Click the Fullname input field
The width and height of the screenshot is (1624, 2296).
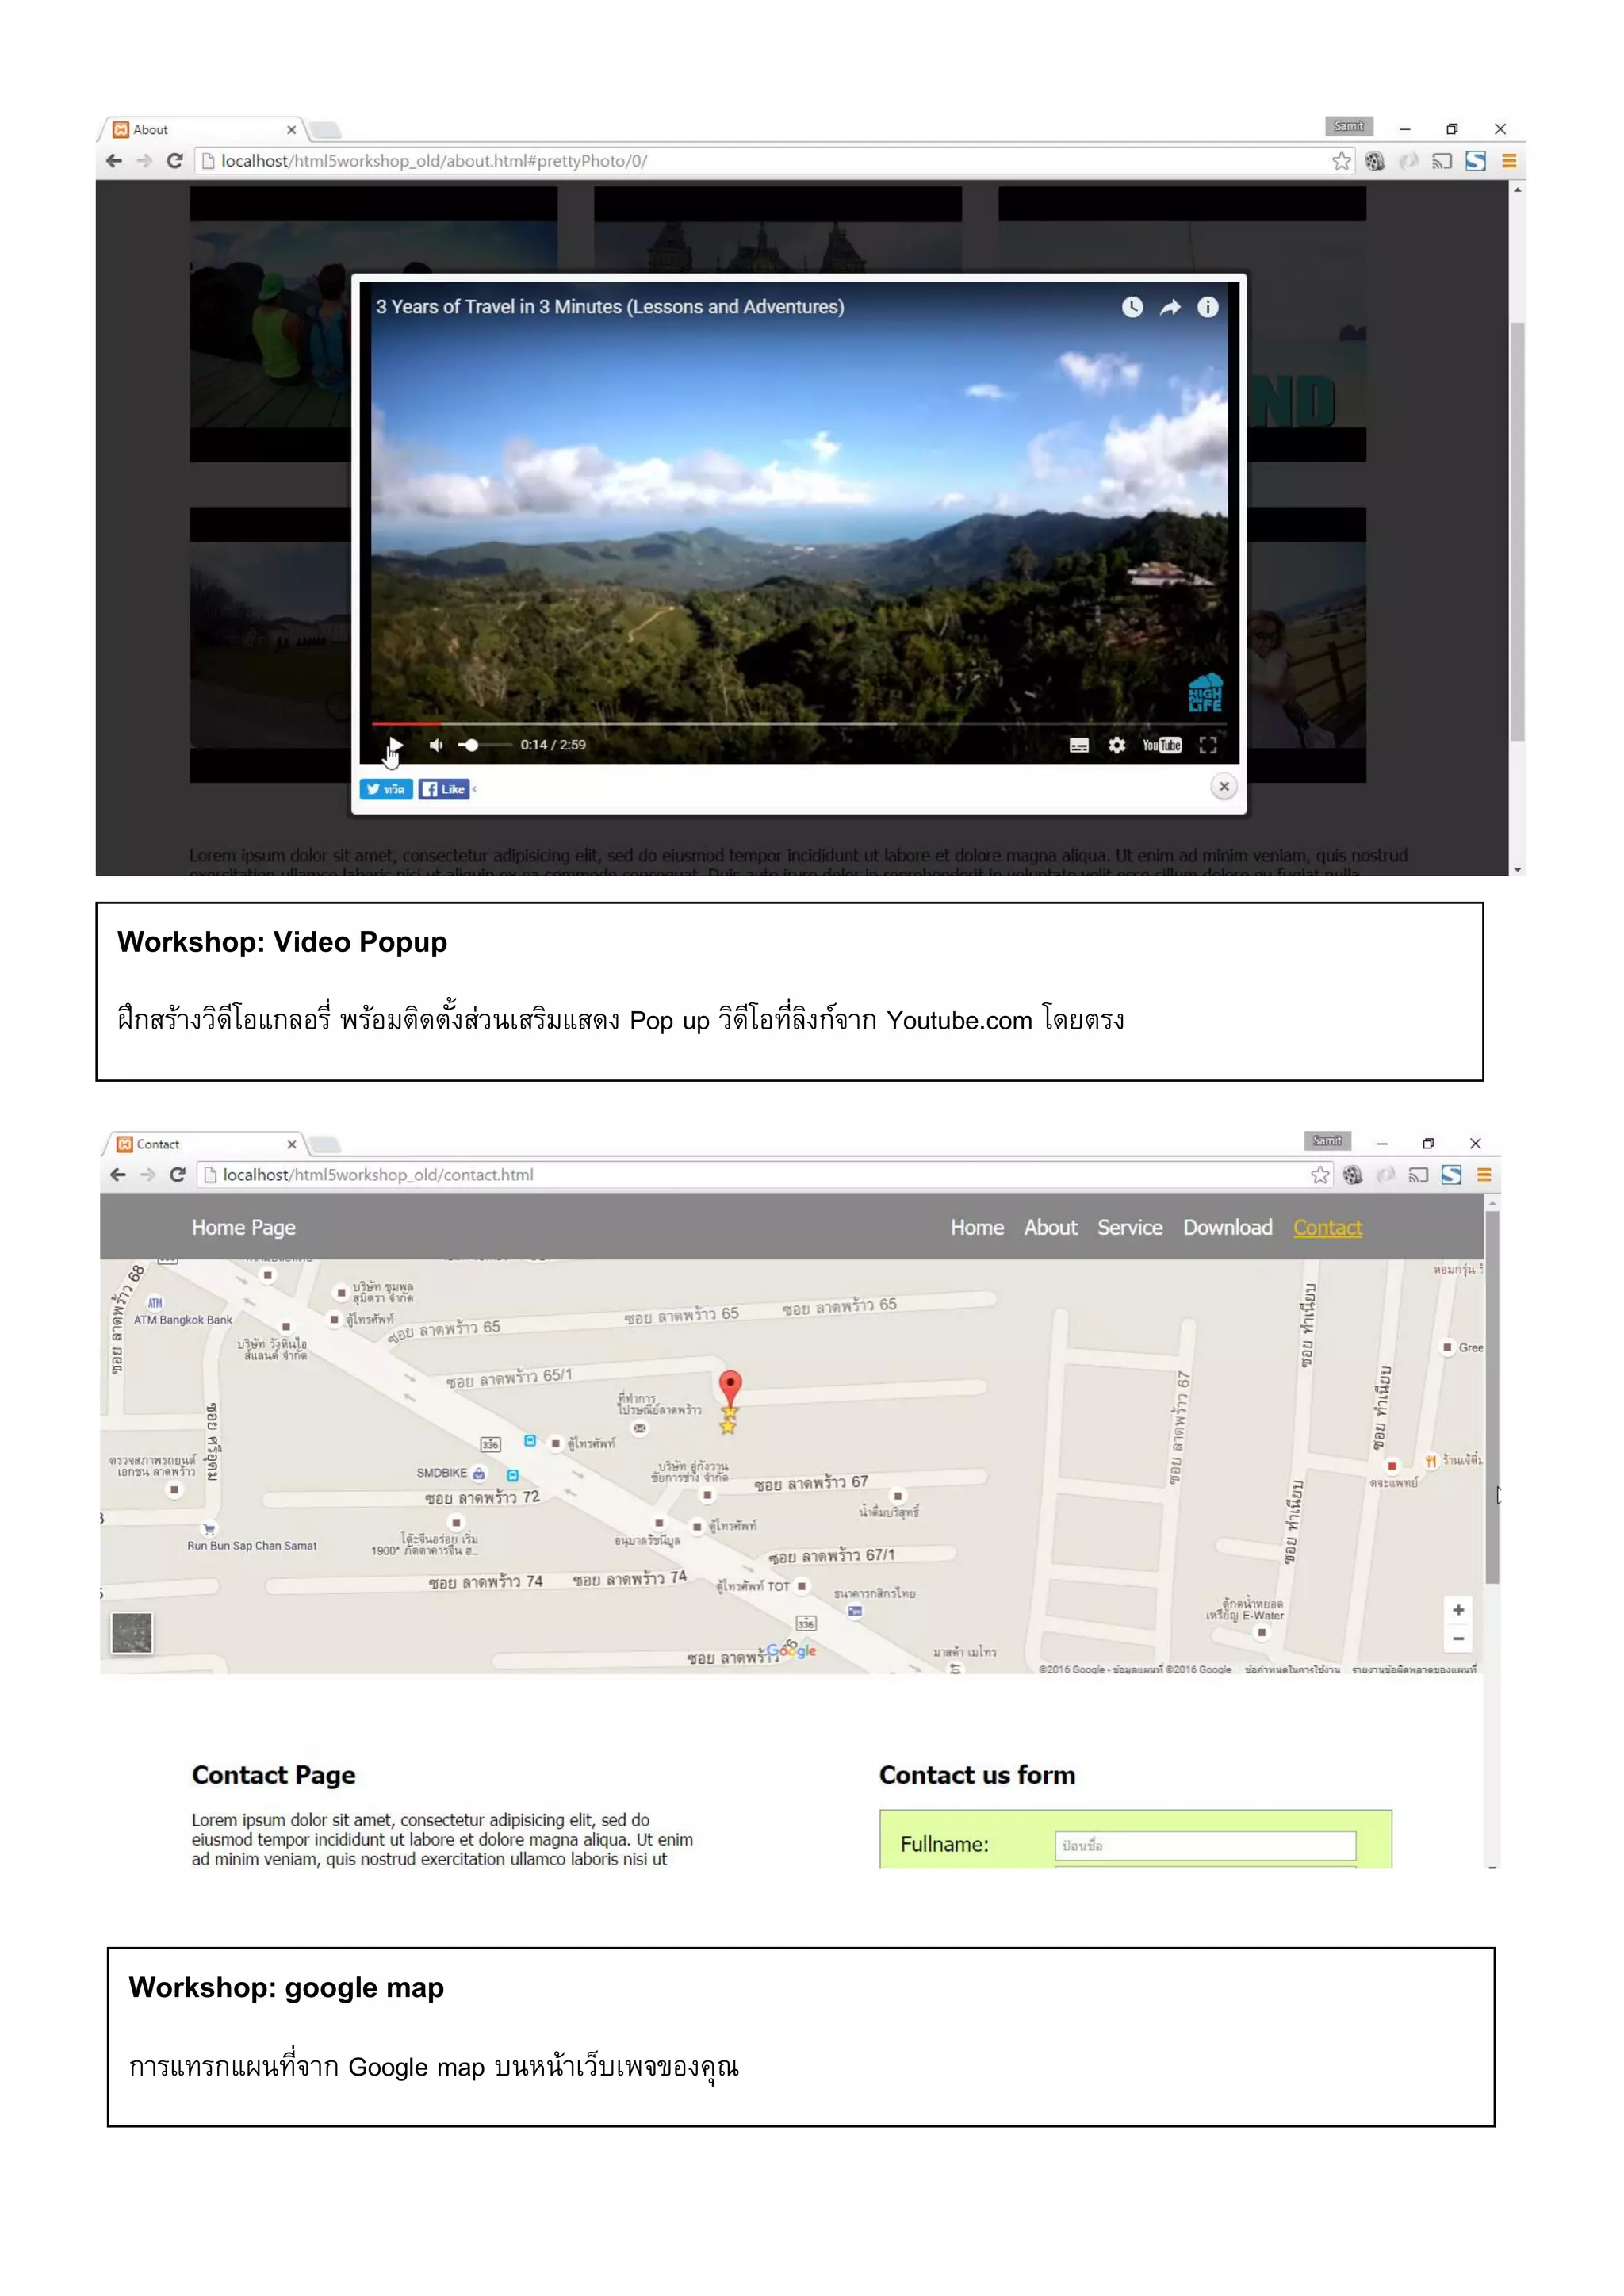(x=1205, y=1845)
